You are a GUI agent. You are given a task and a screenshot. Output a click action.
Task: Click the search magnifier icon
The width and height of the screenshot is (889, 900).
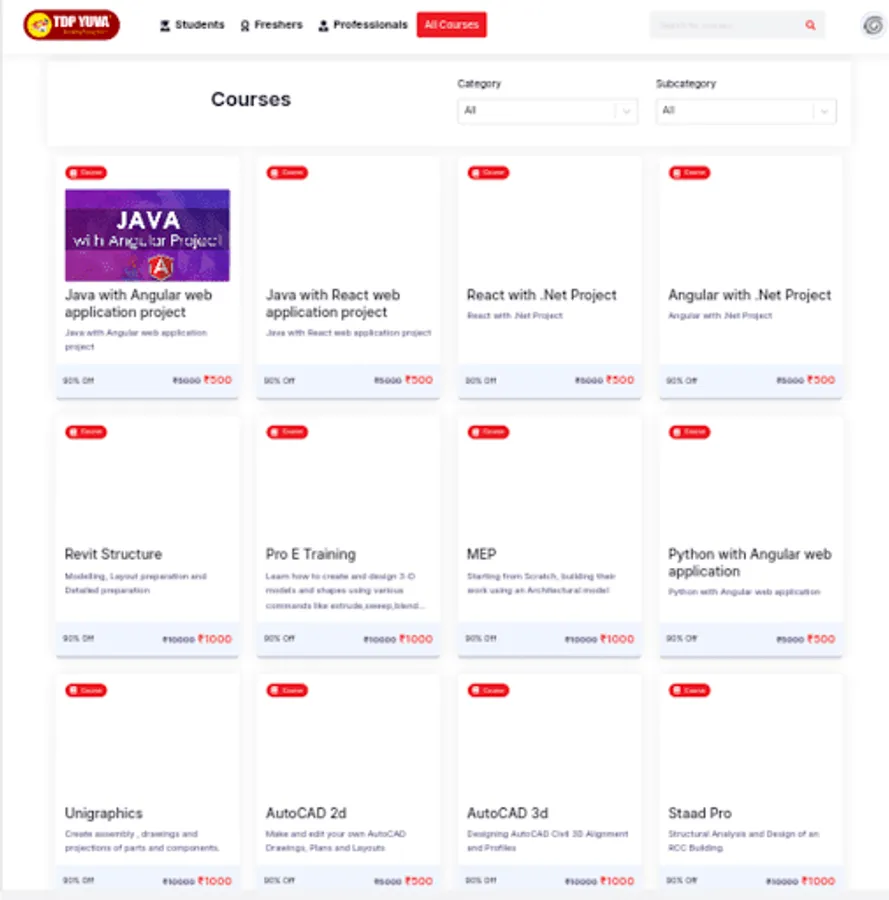(x=810, y=25)
